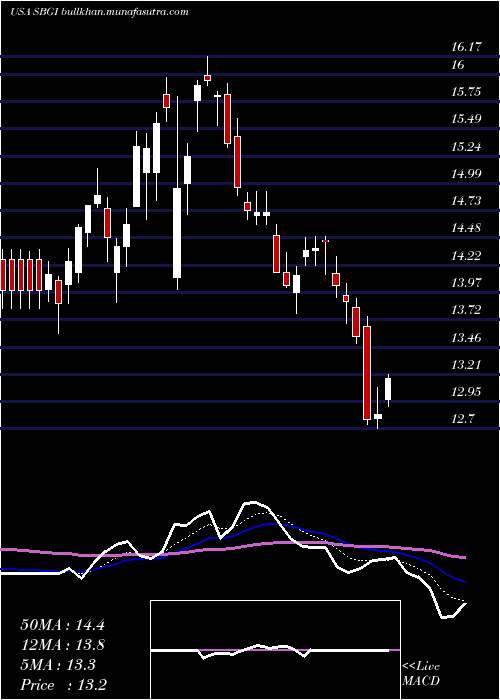The height and width of the screenshot is (700, 500).
Task: Click the 12MA : 13.8 reading
Action: click(x=62, y=645)
